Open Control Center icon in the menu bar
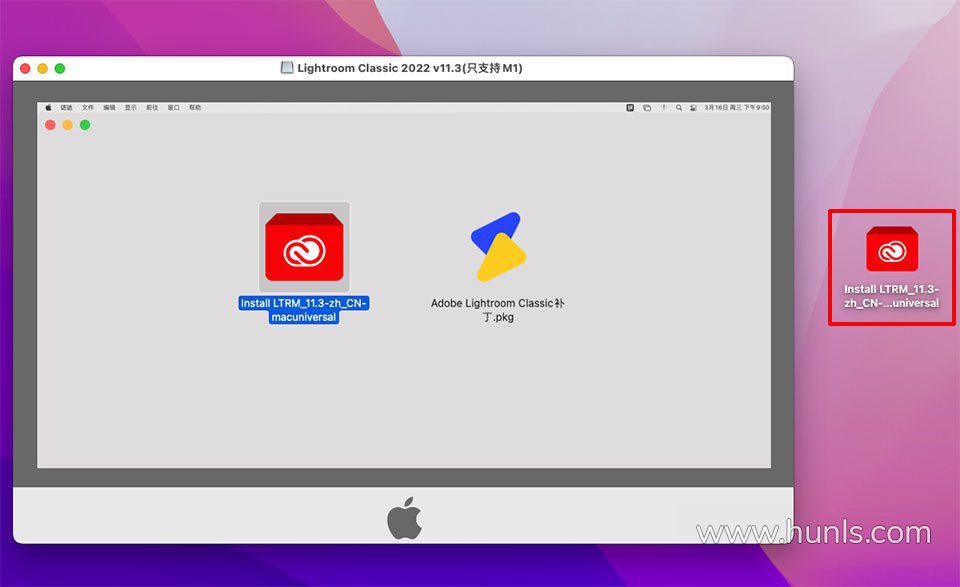 click(x=694, y=108)
